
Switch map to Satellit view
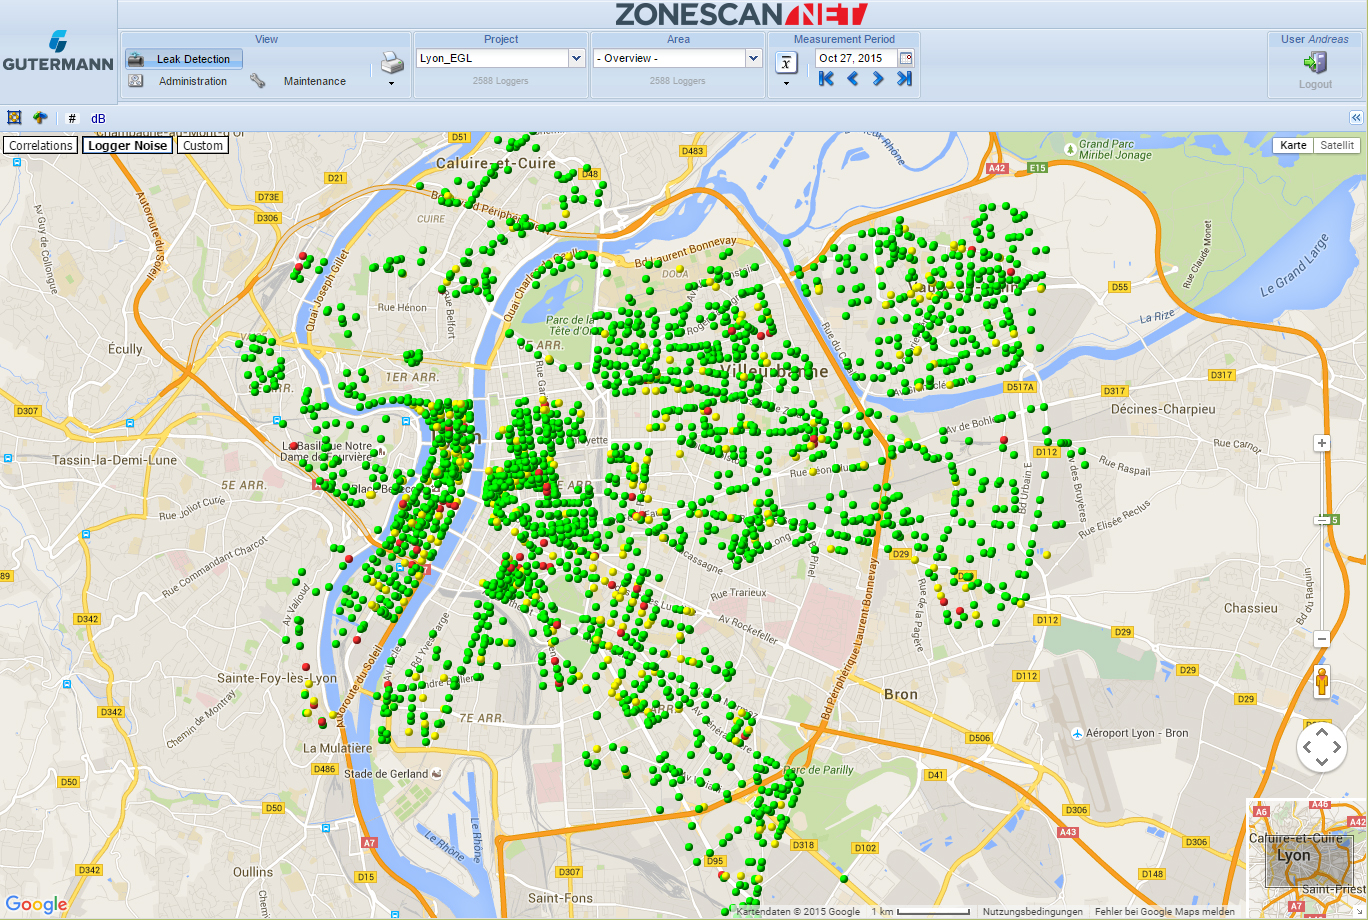click(x=1337, y=145)
